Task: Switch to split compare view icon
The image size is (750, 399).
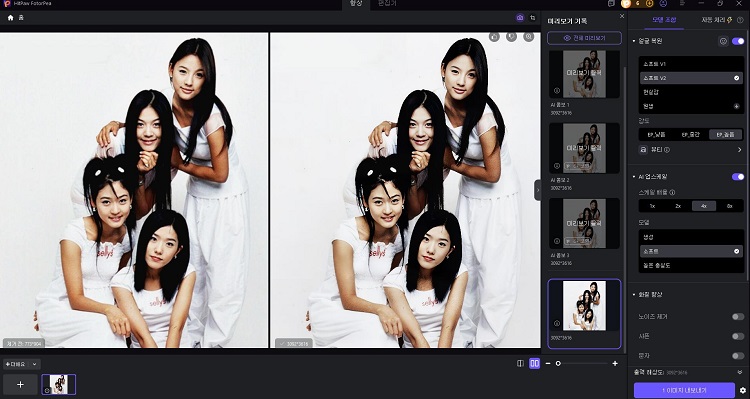Action: (x=520, y=364)
